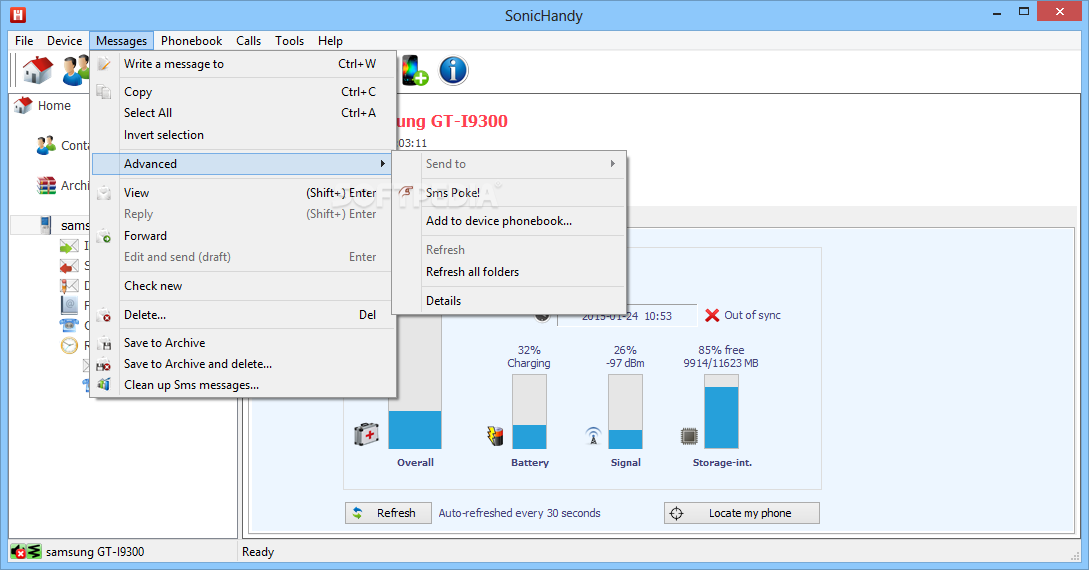Click the red X out-of-sync icon
The image size is (1089, 570).
712,315
